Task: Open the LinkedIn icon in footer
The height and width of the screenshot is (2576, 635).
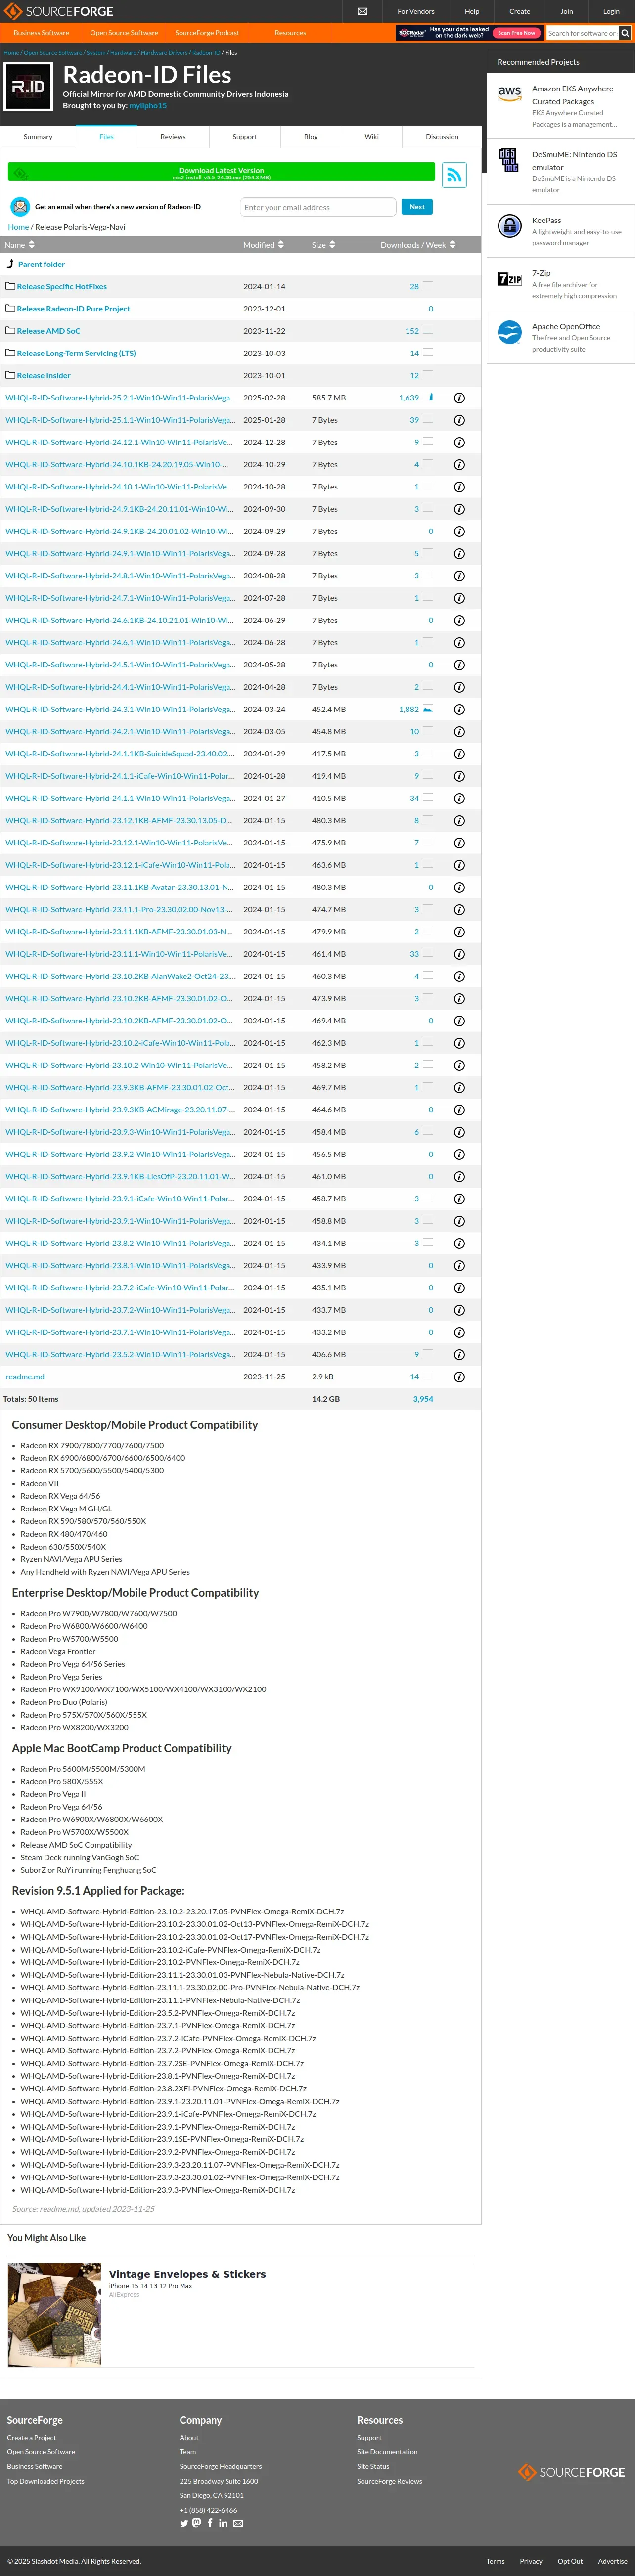Action: pos(223,2523)
